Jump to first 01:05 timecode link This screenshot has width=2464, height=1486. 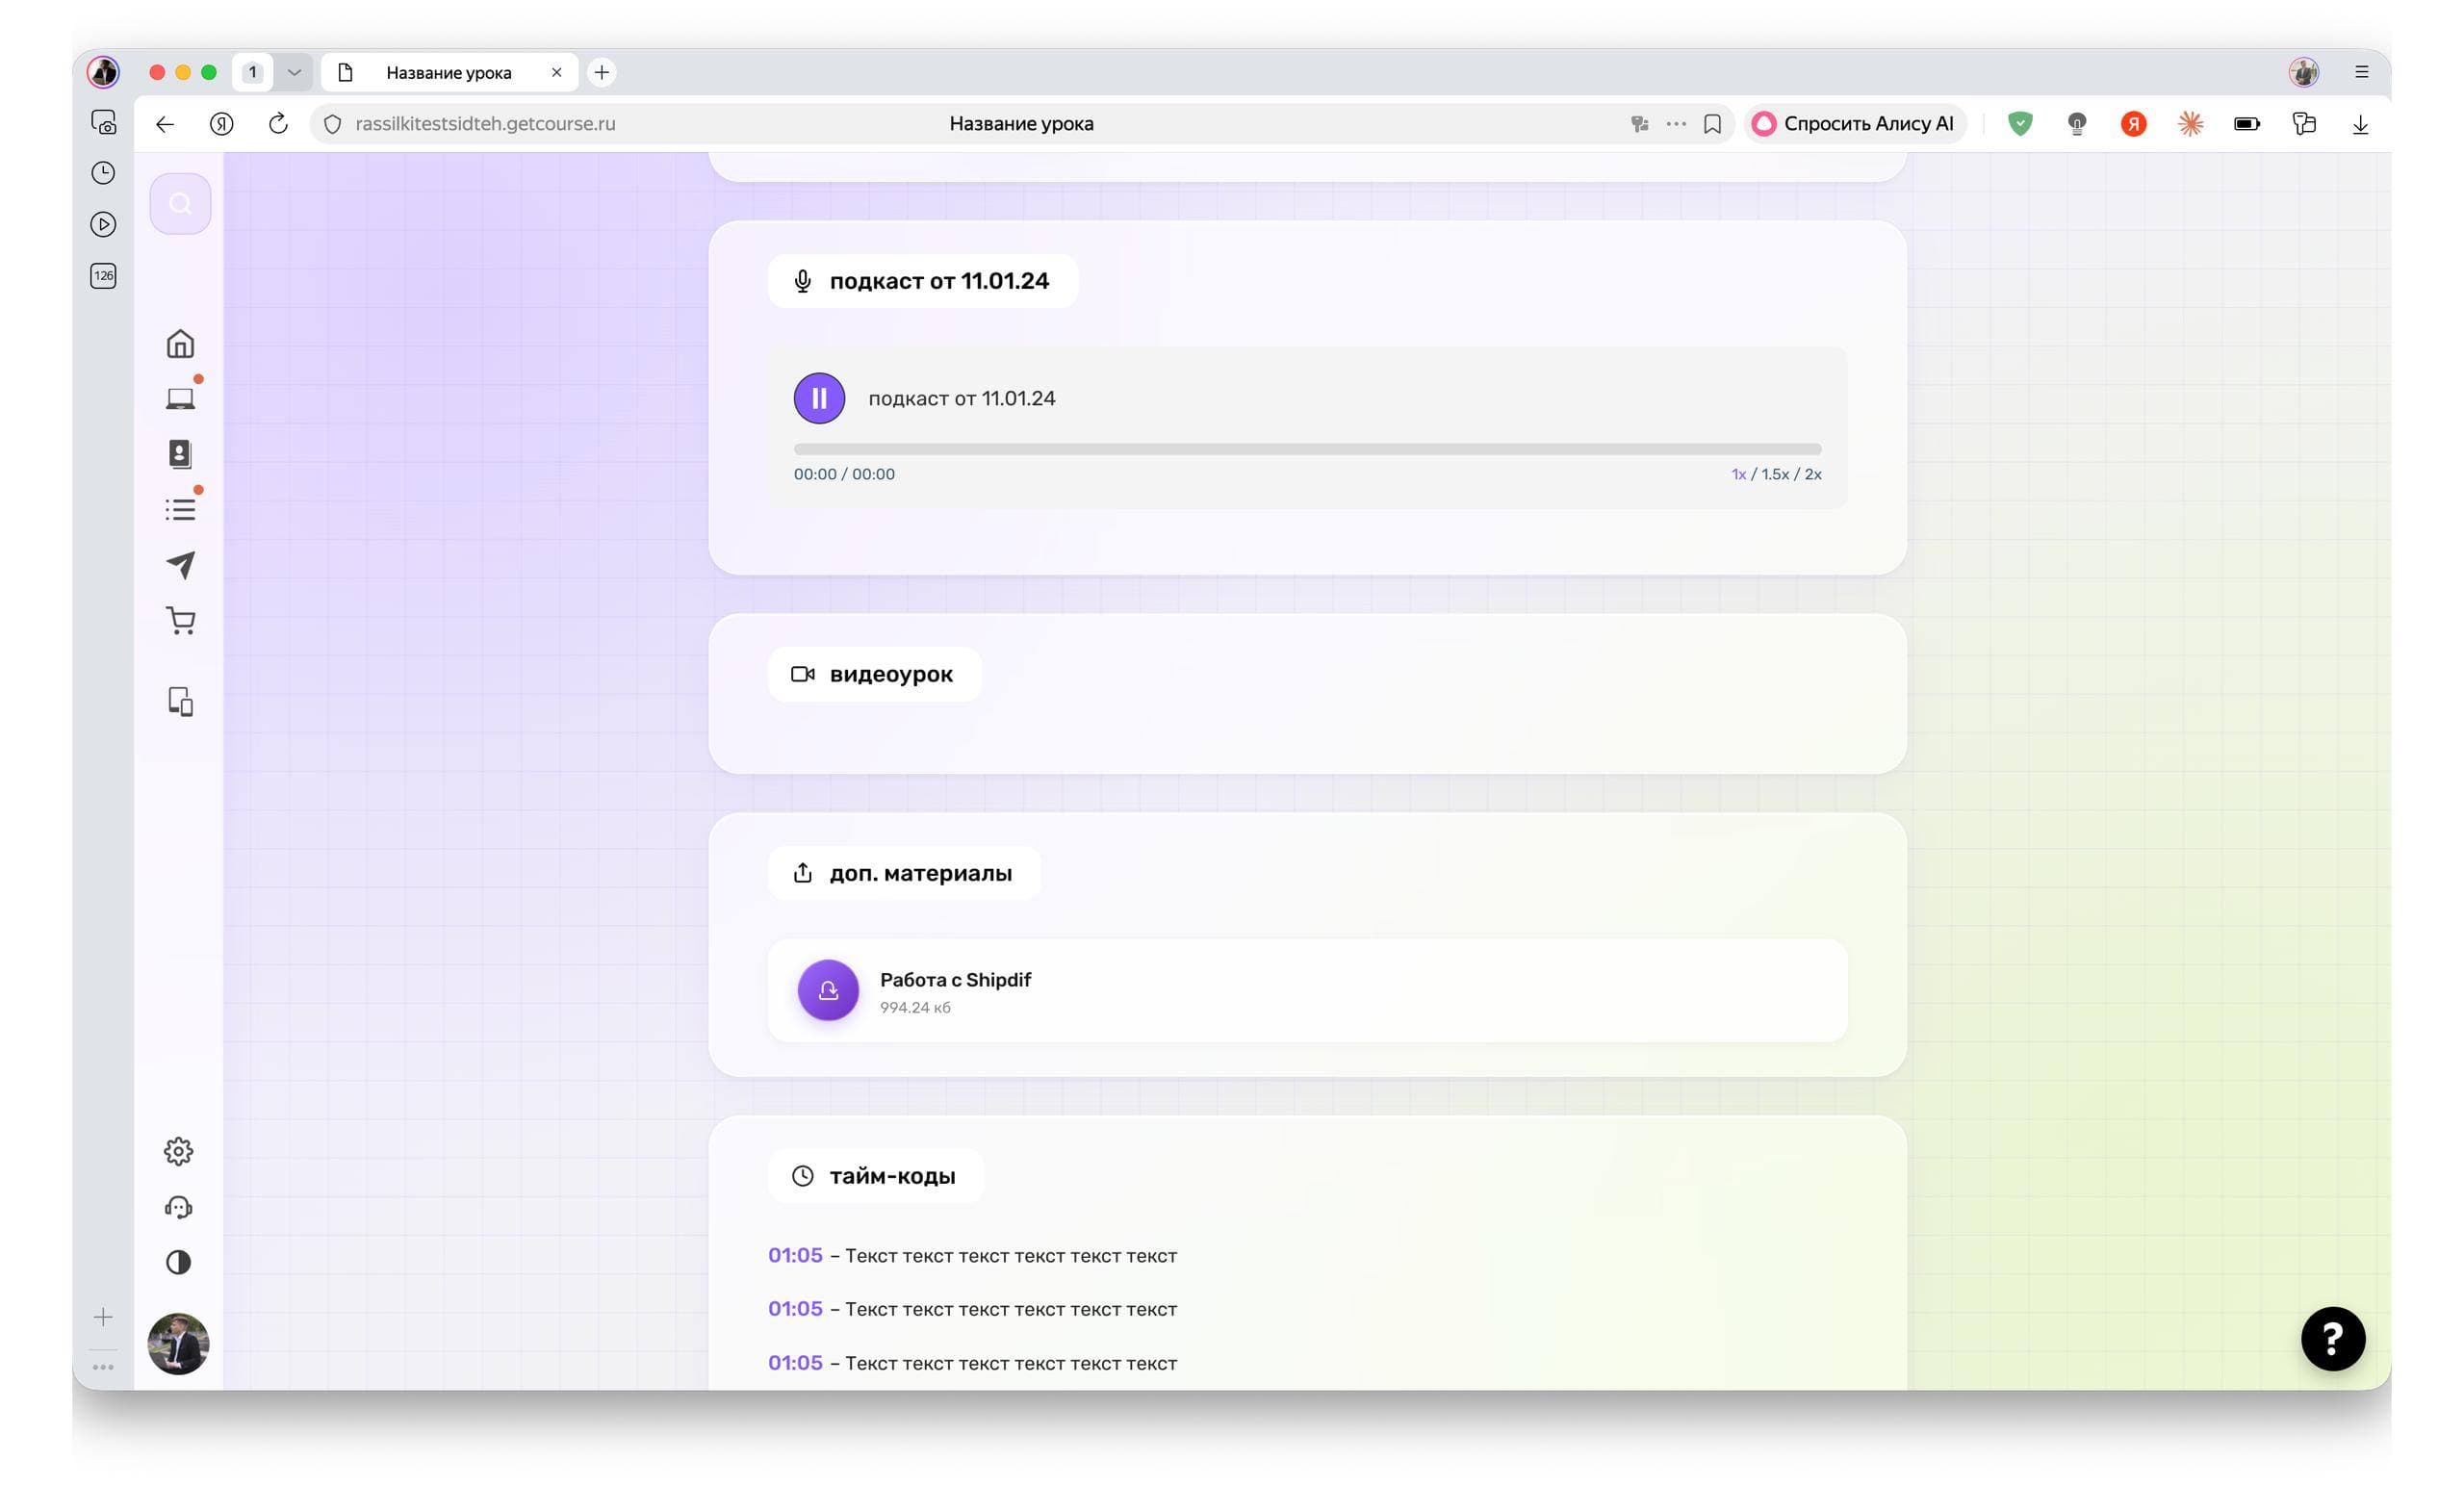[x=795, y=1255]
